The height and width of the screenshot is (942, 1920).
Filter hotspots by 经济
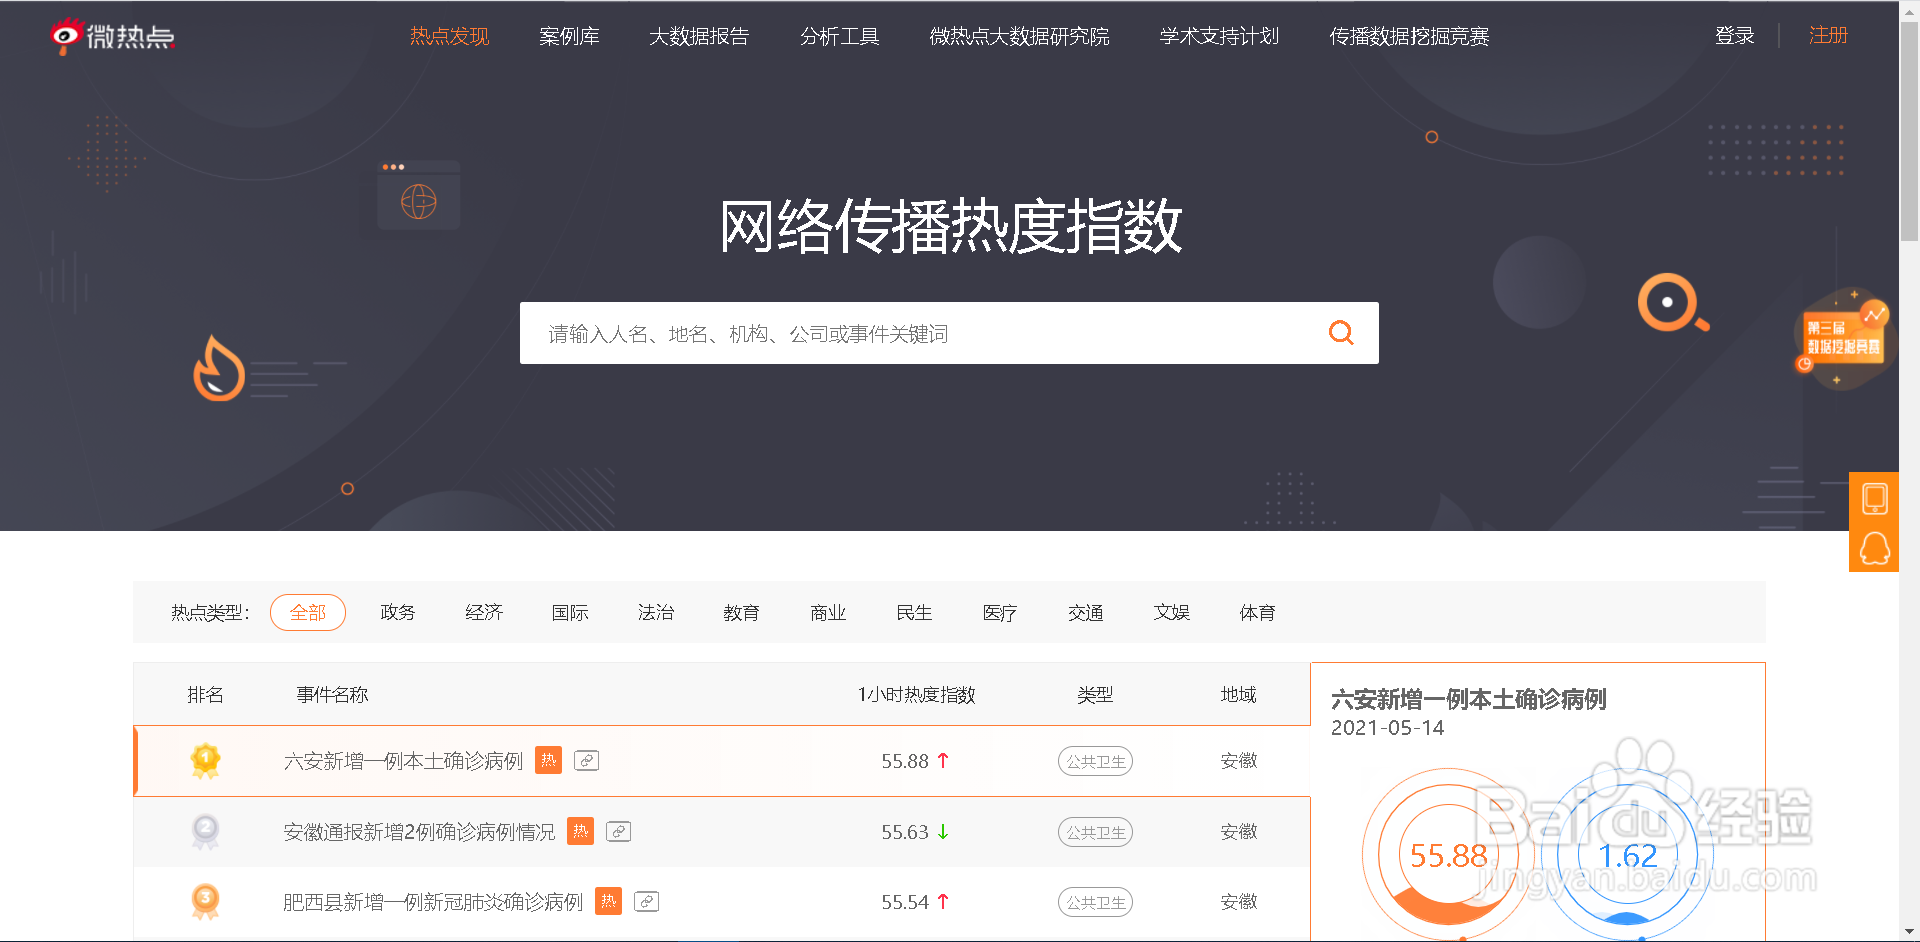click(484, 613)
